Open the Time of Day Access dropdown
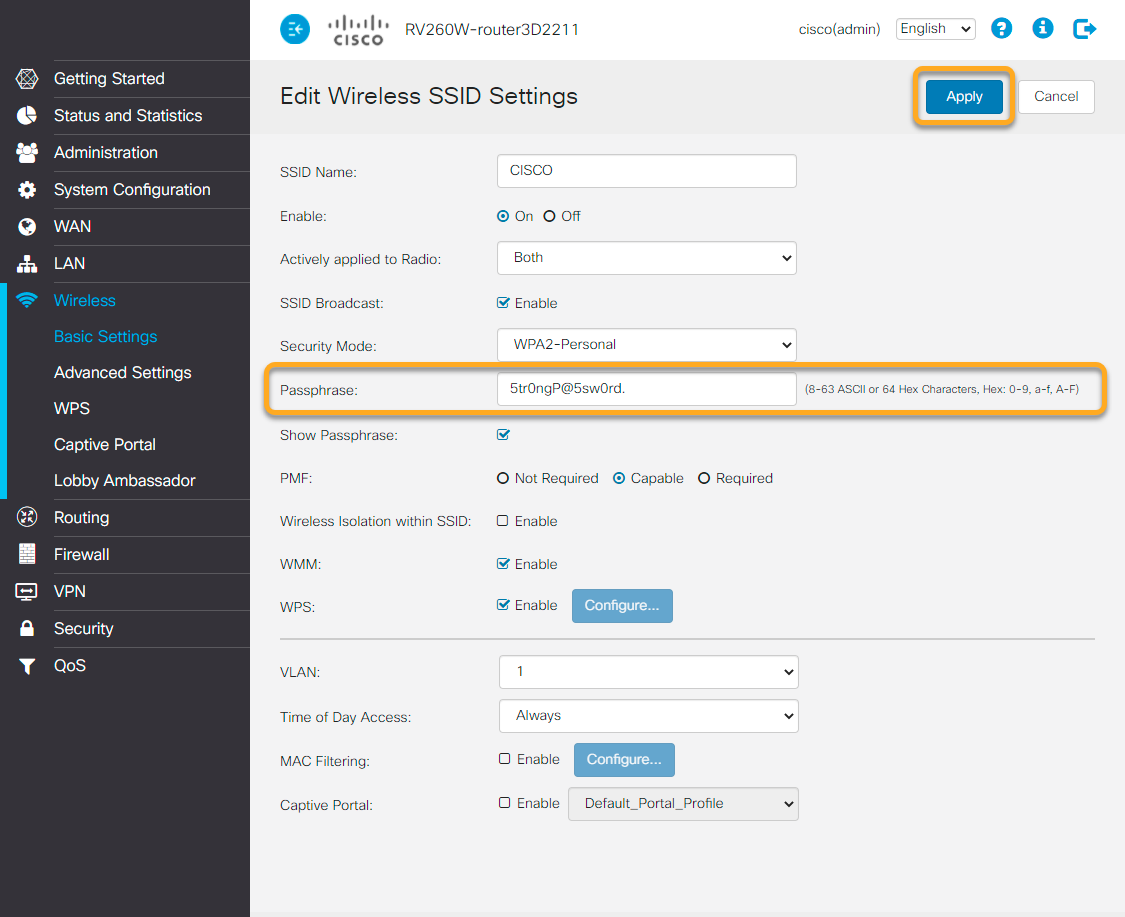 (x=649, y=716)
